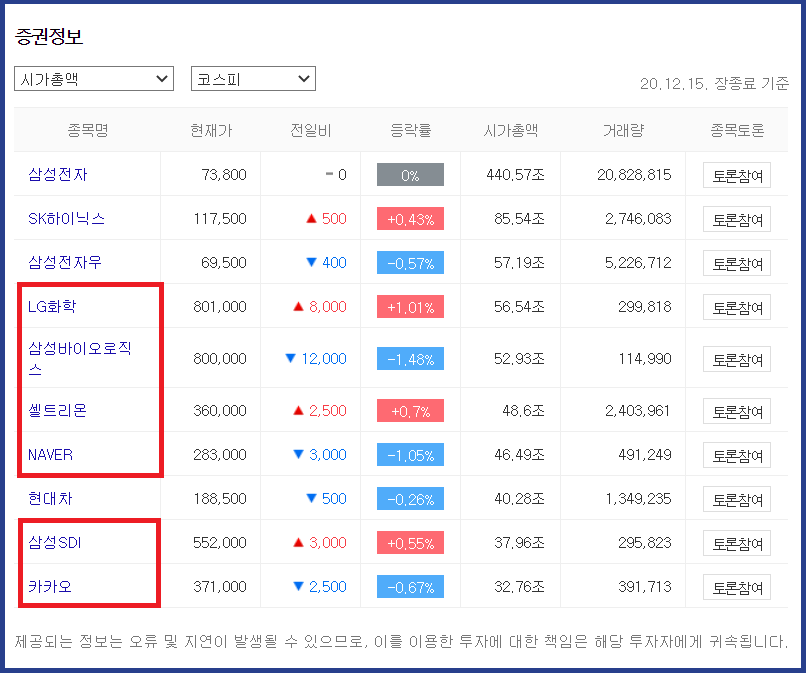Click the blue -0.57% change badge
806x674 pixels.
[x=410, y=263]
